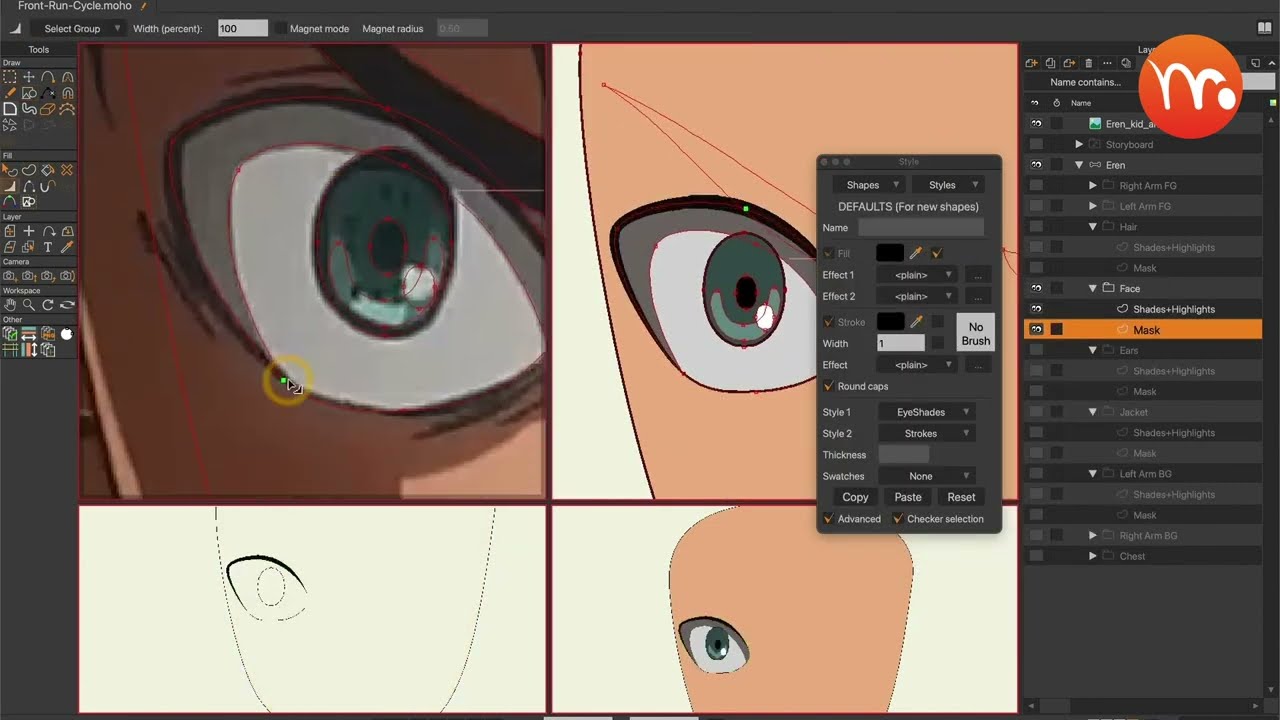
Task: Select the Draw Shape tool
Action: pyautogui.click(x=29, y=93)
